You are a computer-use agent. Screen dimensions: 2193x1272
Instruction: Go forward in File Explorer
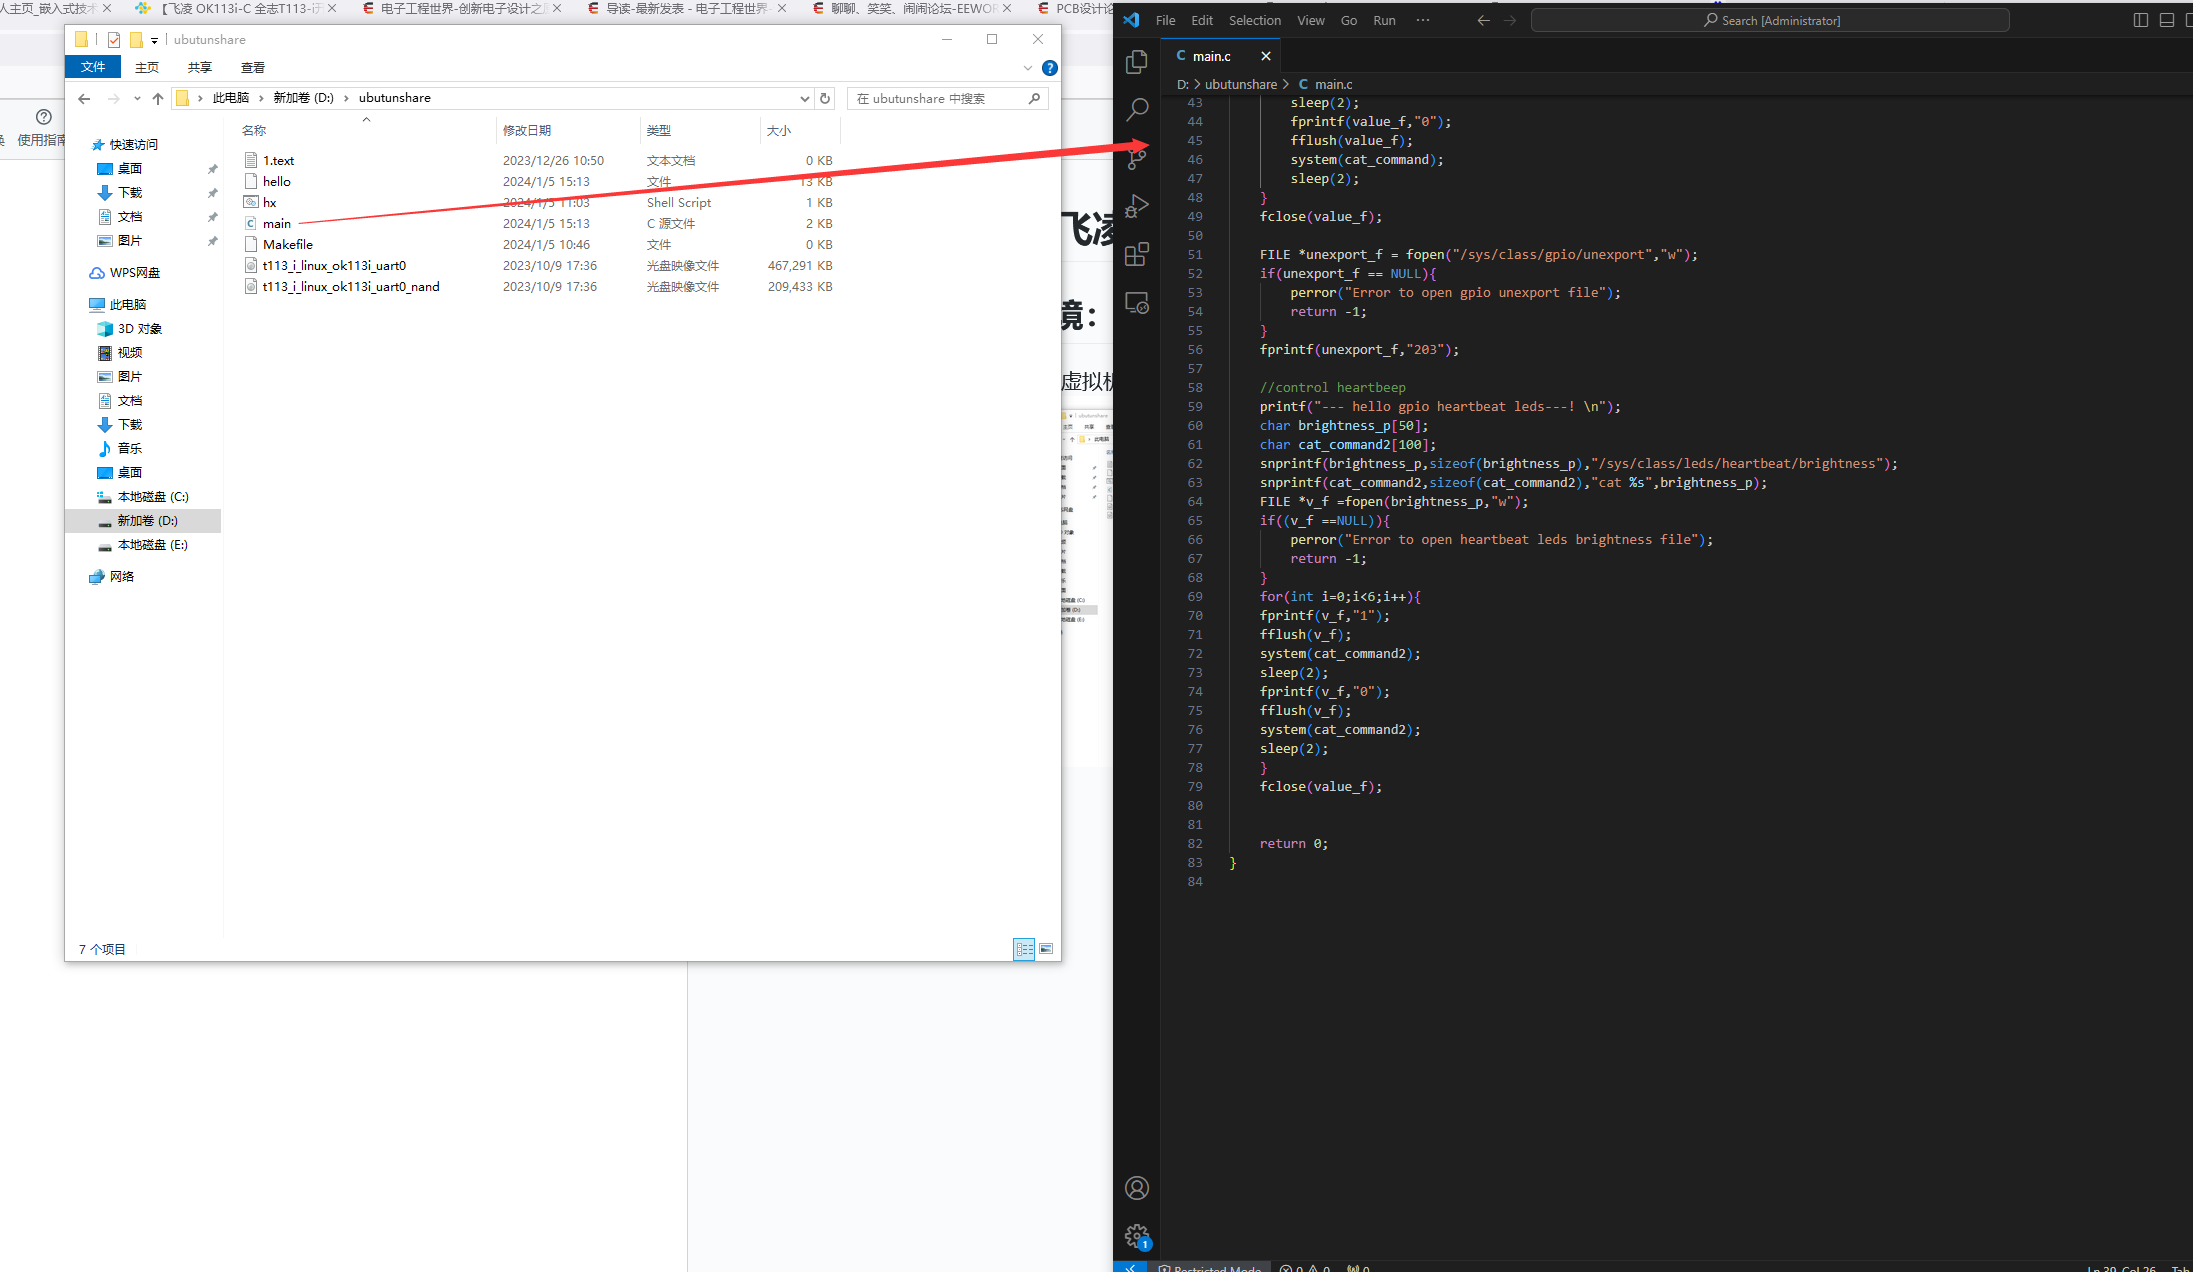pos(114,98)
